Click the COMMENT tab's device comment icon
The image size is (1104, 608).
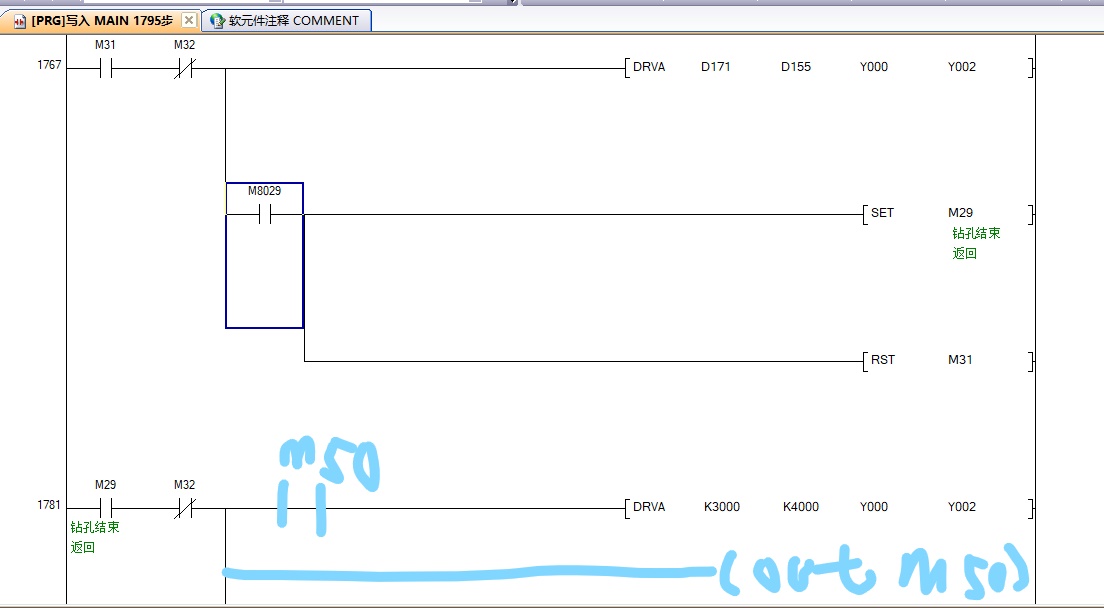click(x=217, y=20)
